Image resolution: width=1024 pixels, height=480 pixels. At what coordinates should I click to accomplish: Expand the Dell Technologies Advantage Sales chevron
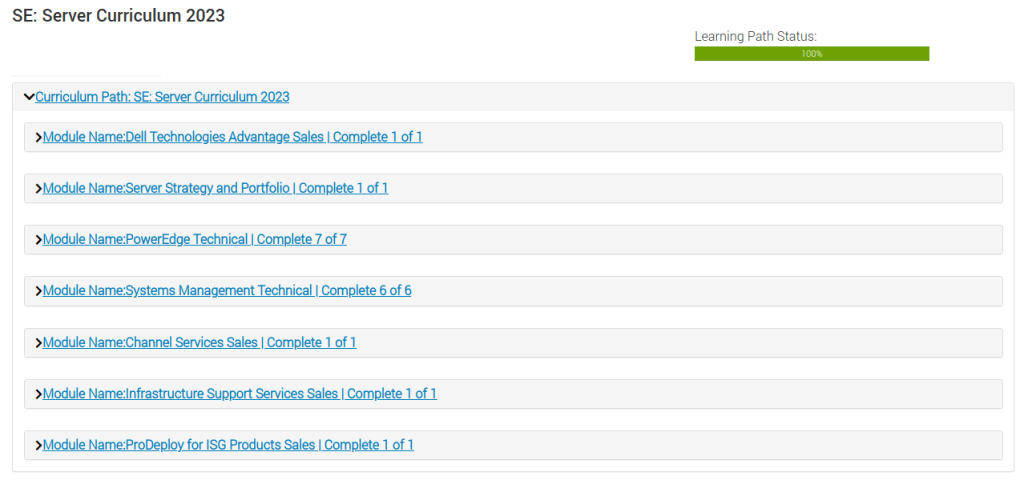pos(38,137)
